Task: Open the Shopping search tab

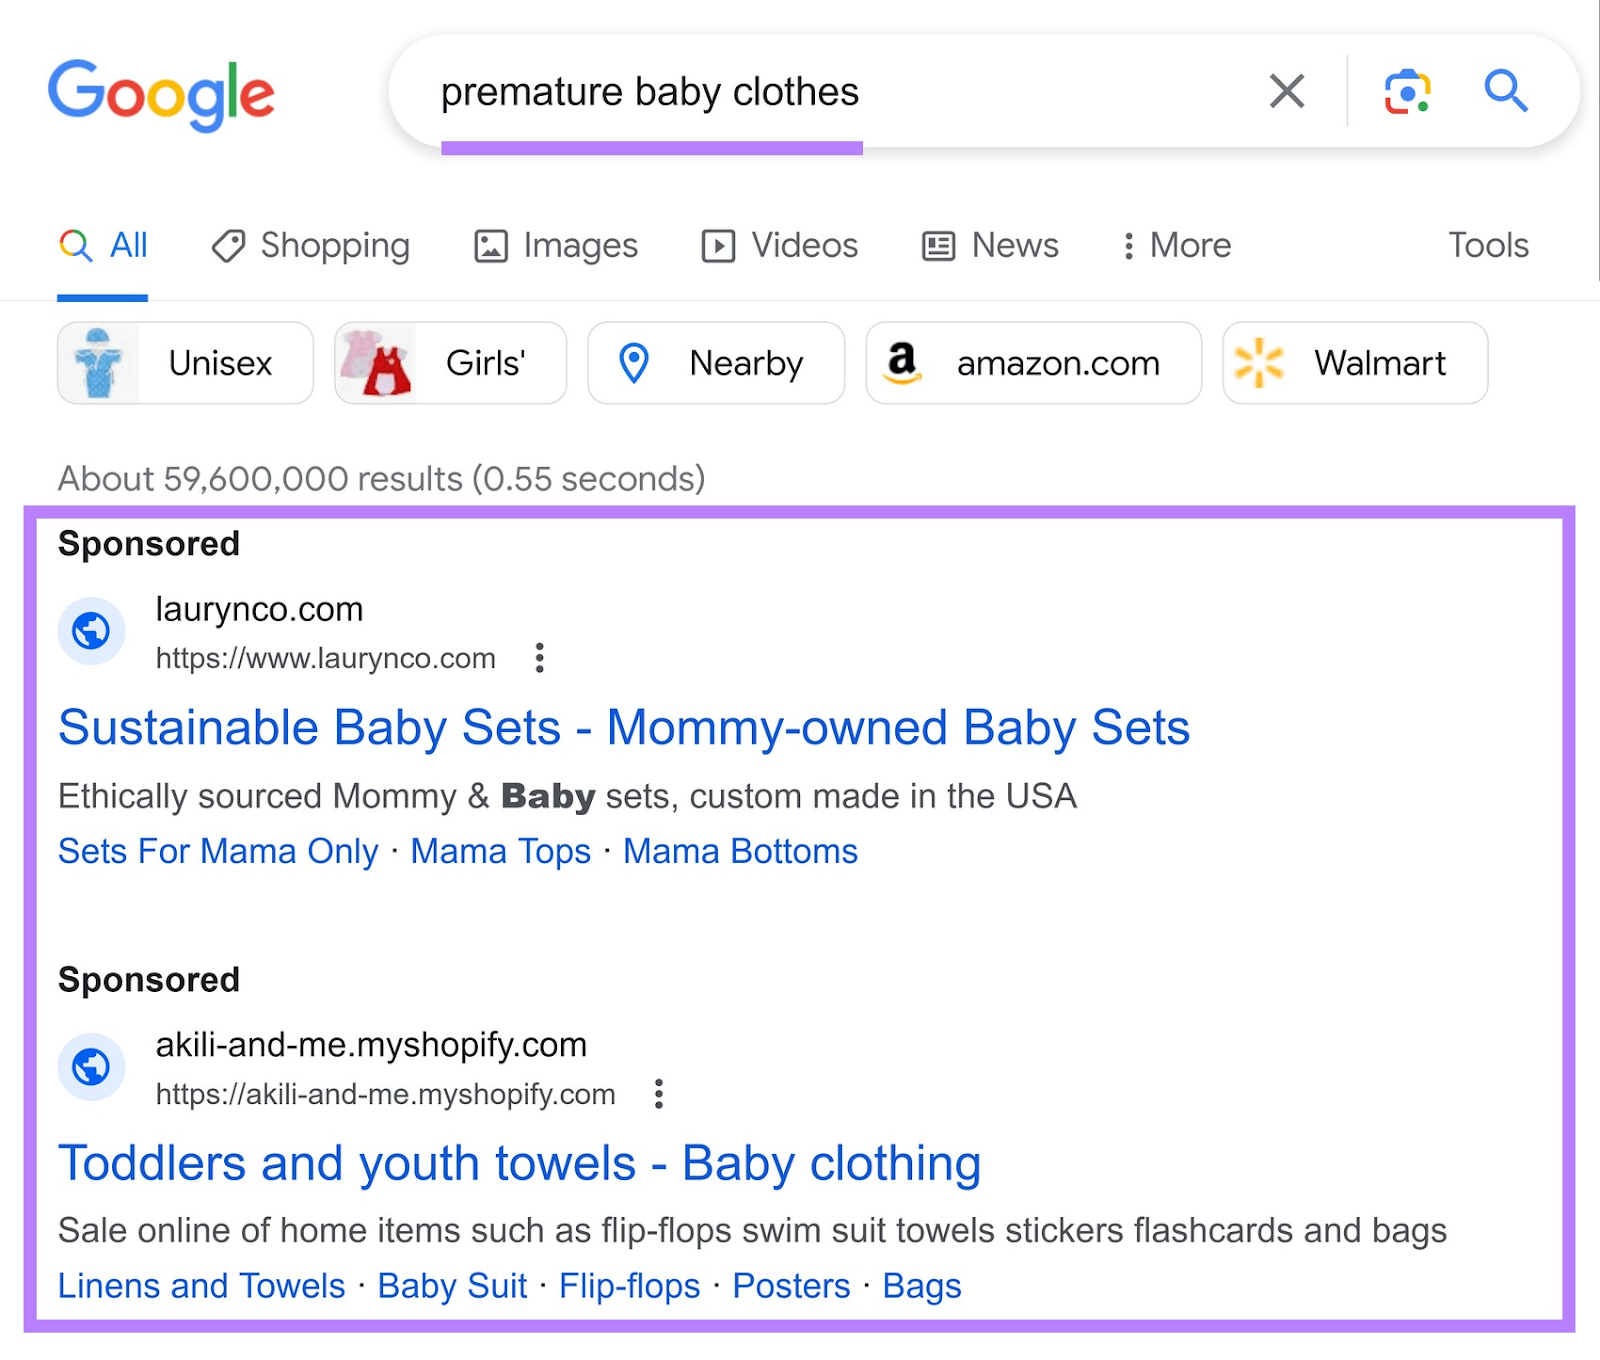Action: (x=311, y=245)
